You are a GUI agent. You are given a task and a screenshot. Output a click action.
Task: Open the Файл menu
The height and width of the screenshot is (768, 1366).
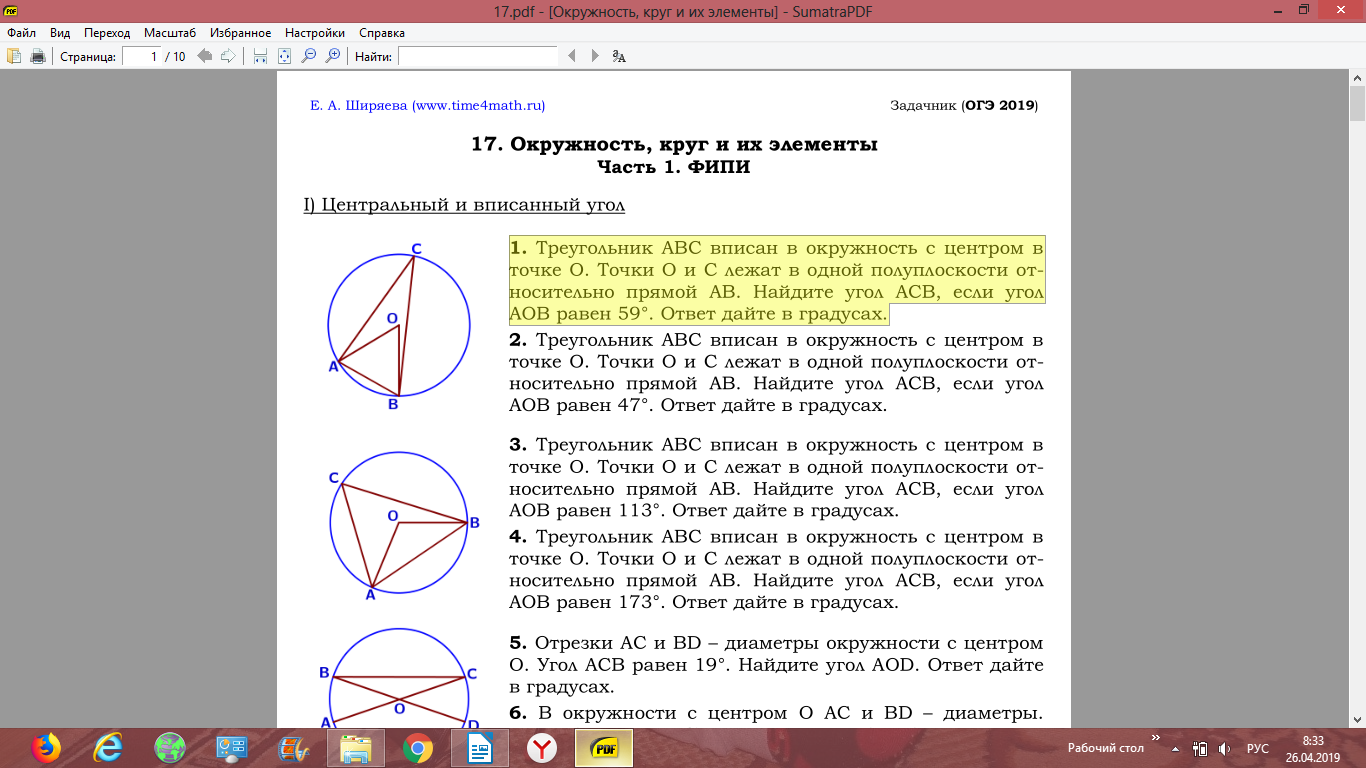(x=21, y=33)
